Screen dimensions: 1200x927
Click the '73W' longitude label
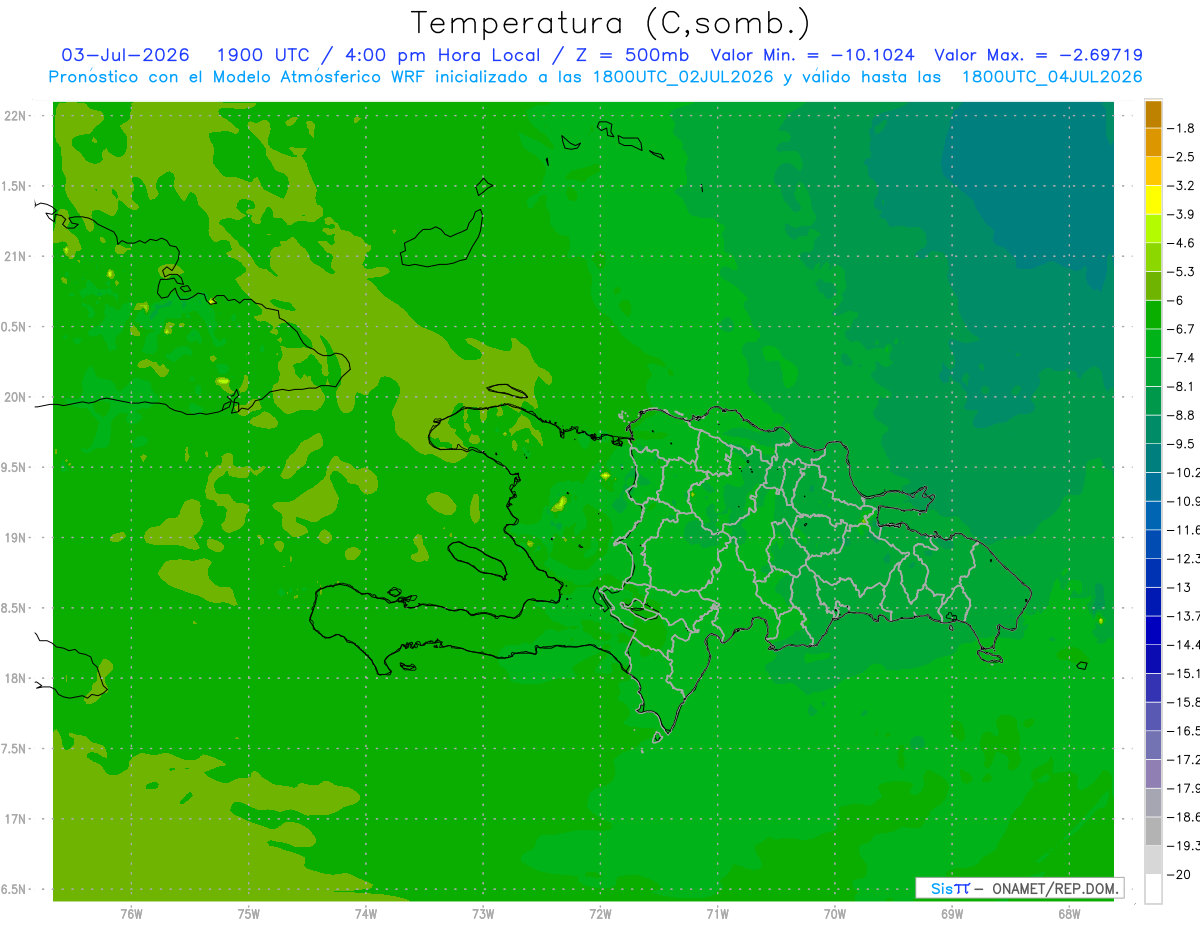tap(483, 914)
